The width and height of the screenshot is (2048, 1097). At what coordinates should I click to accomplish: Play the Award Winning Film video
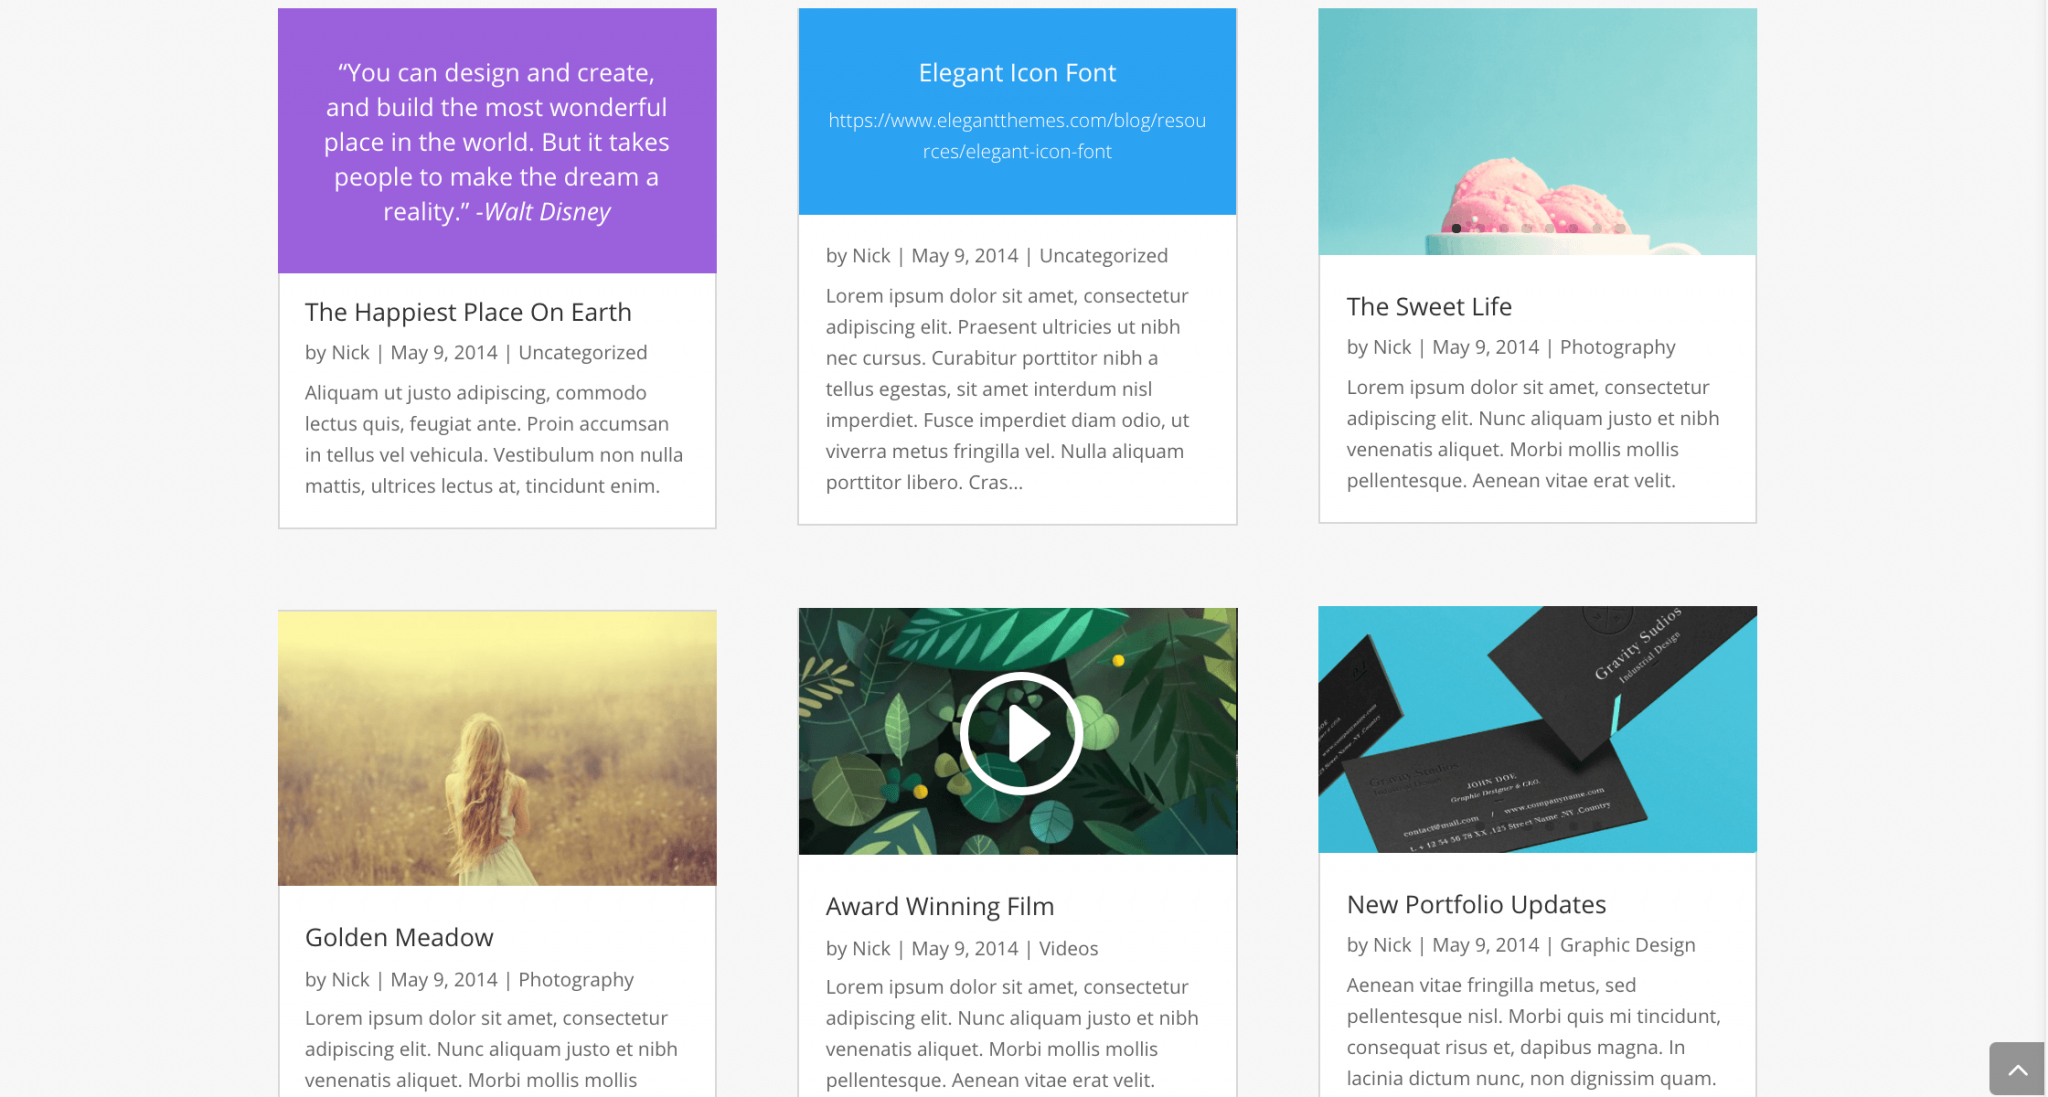(x=1020, y=733)
